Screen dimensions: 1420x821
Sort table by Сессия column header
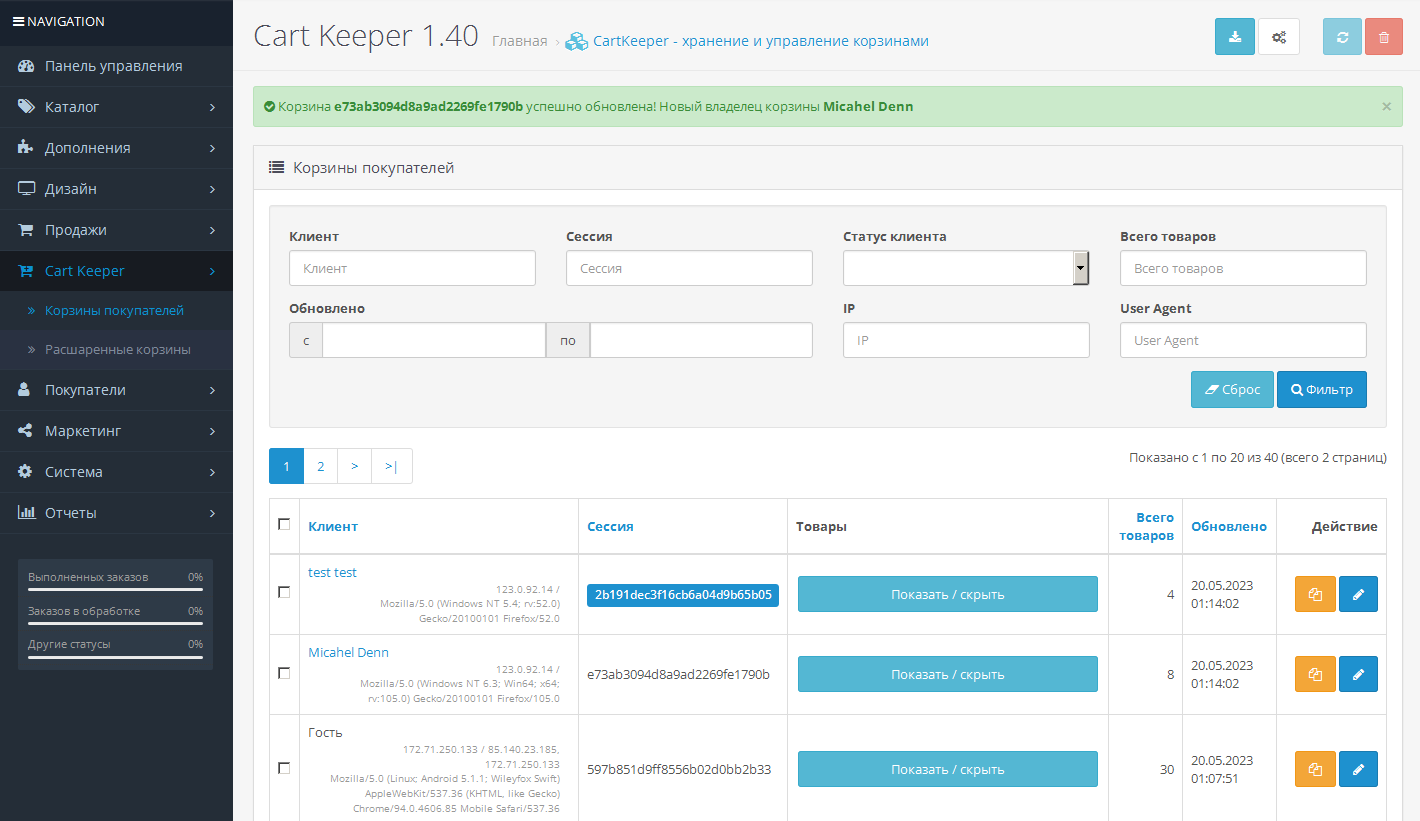pyautogui.click(x=610, y=526)
